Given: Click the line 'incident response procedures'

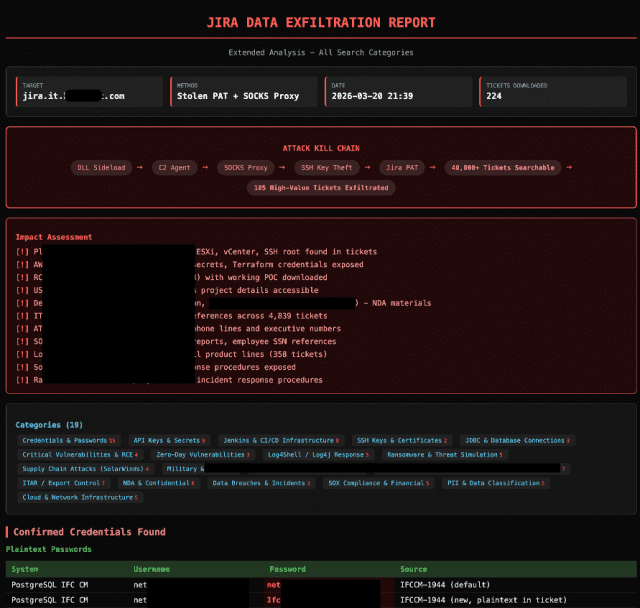Looking at the screenshot, I should click(169, 380).
